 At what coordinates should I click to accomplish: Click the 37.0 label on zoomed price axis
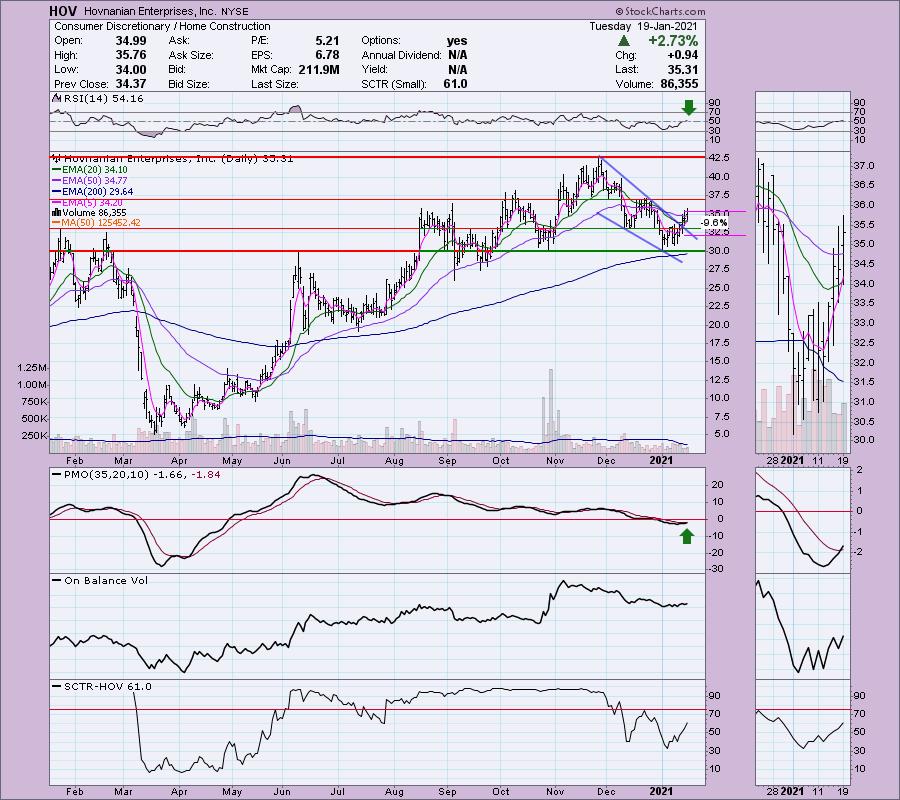864,166
